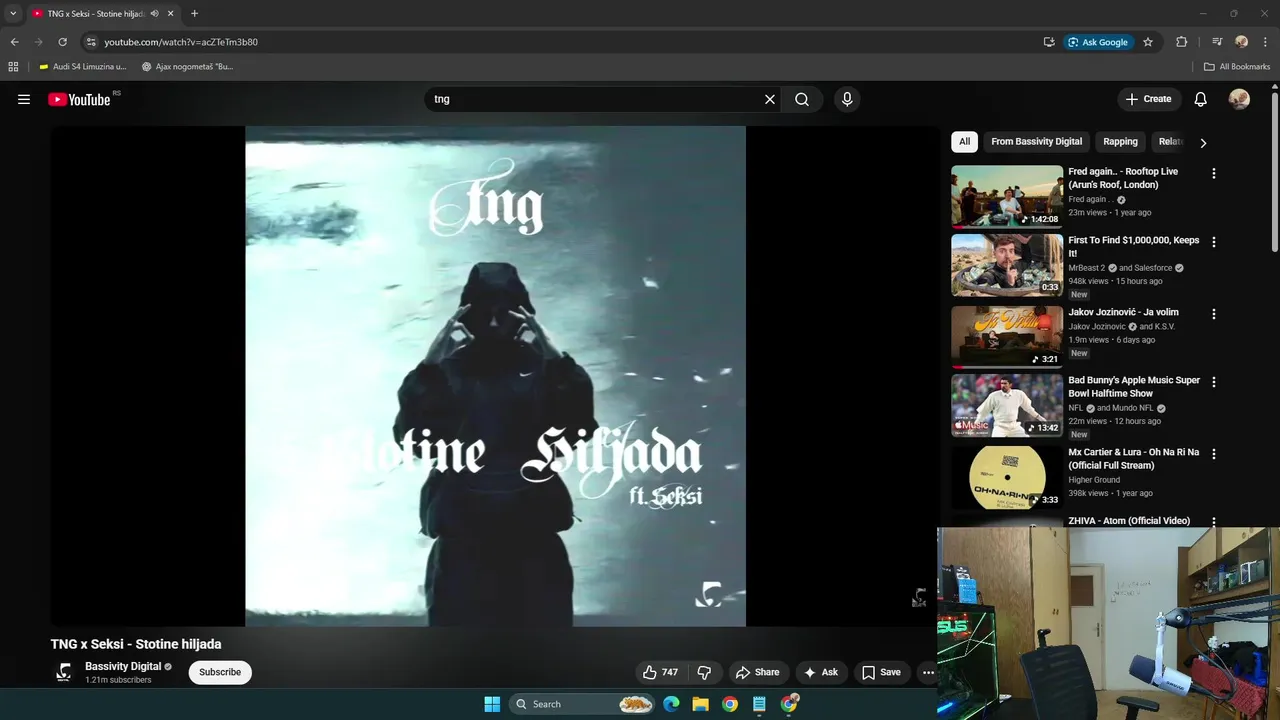Image resolution: width=1280 pixels, height=720 pixels.
Task: Click the Create button
Action: pos(1148,99)
